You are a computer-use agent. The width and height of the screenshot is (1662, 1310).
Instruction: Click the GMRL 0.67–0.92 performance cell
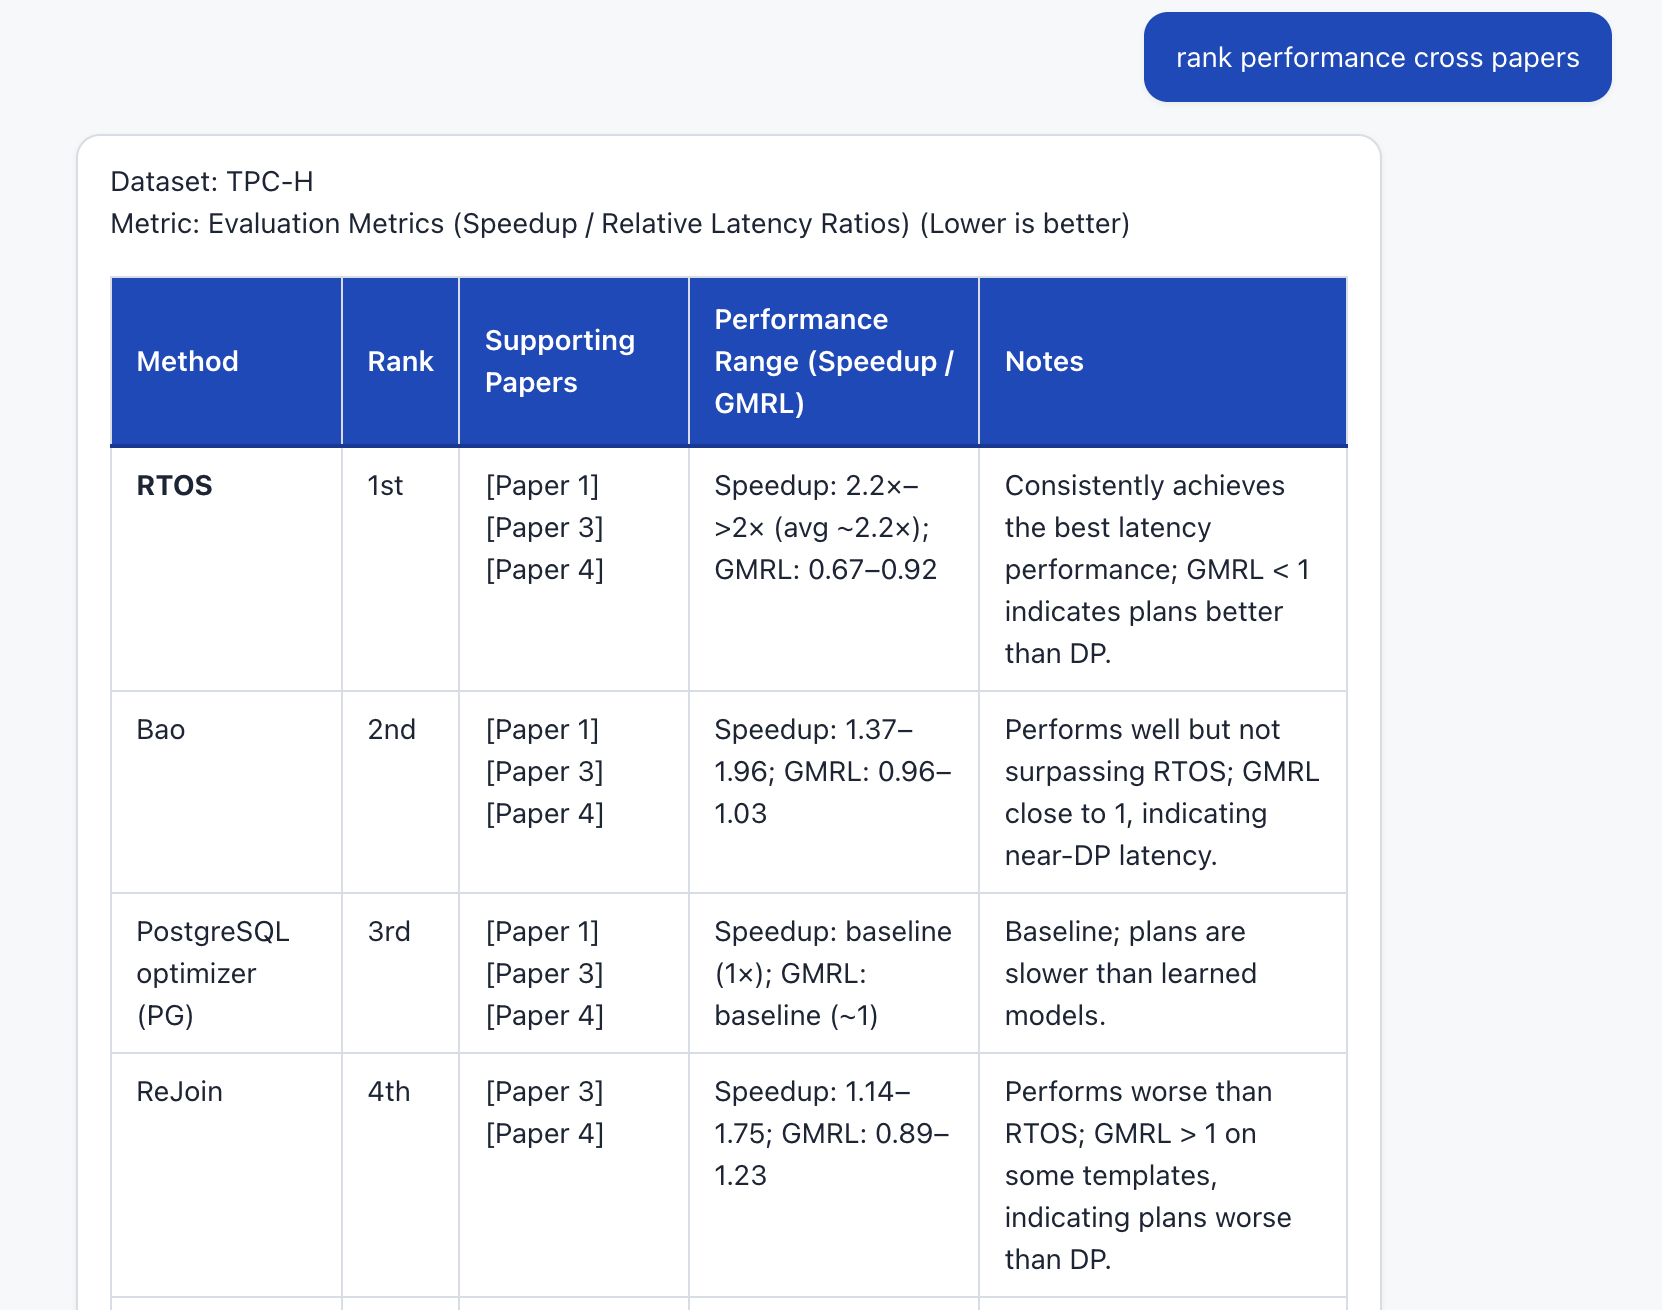pyautogui.click(x=826, y=569)
